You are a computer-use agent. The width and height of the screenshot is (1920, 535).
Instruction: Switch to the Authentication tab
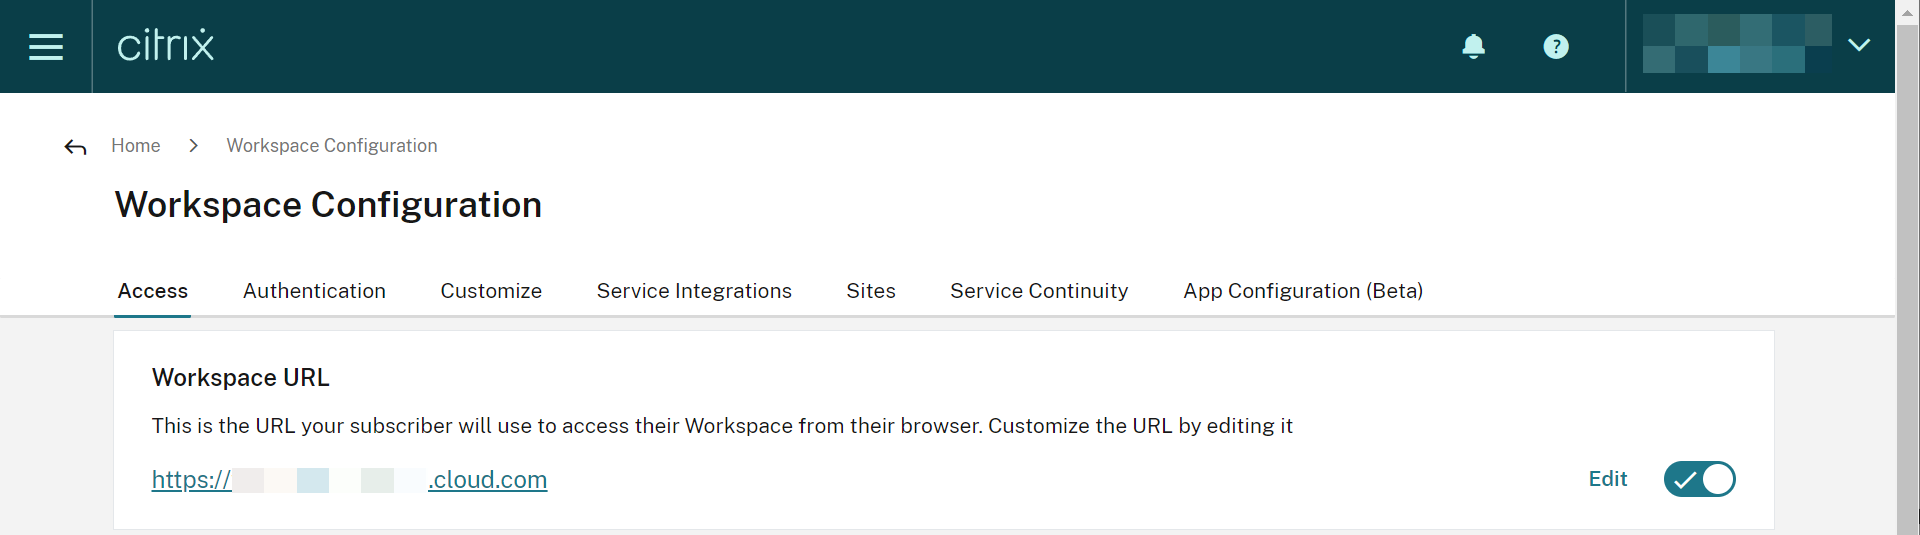click(x=314, y=291)
